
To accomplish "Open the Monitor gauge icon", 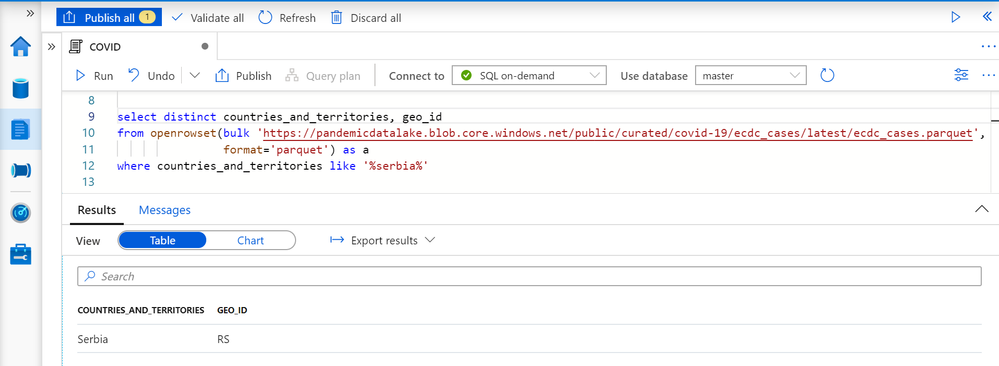I will click(x=20, y=212).
